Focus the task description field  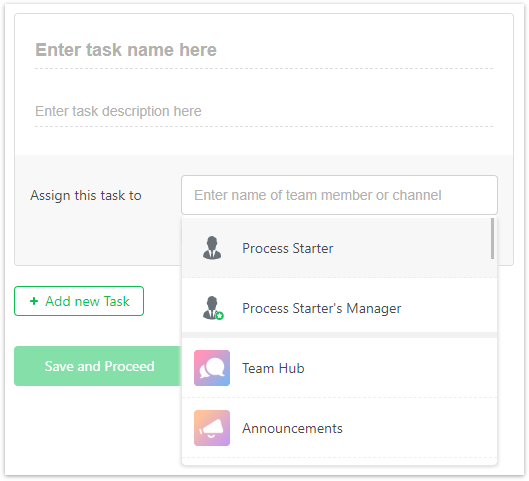264,112
